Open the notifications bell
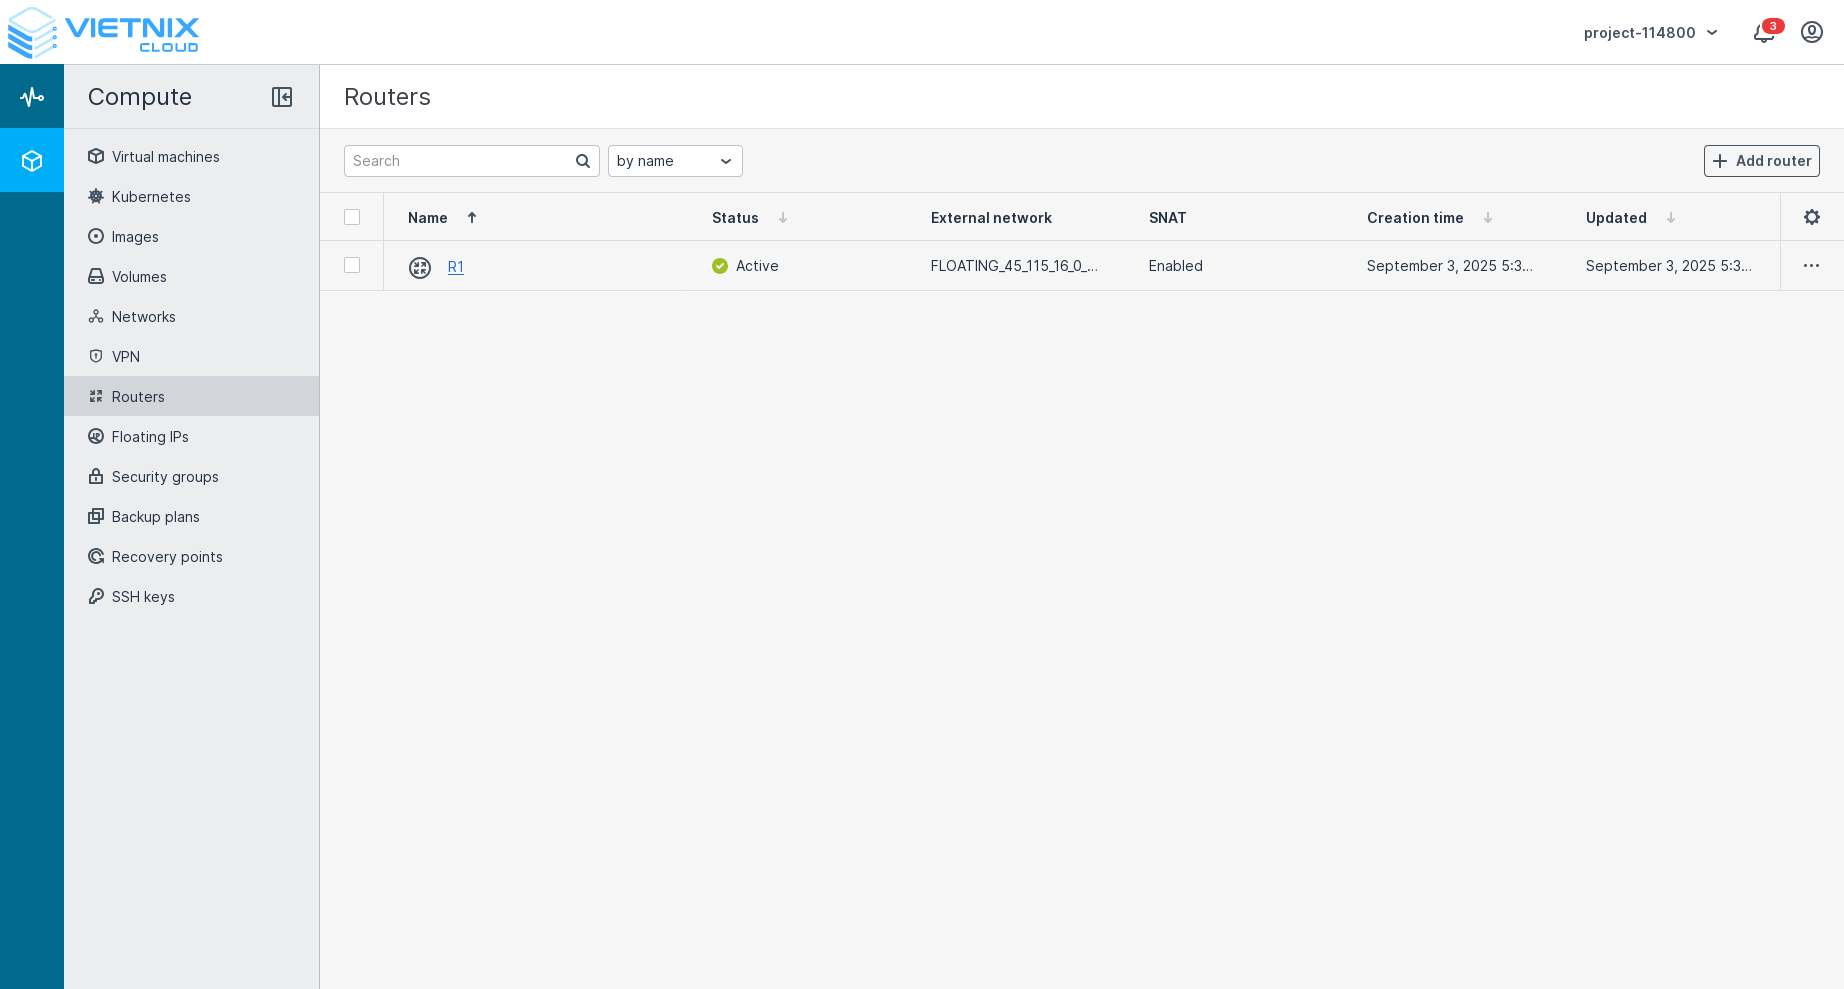The height and width of the screenshot is (989, 1844). (1763, 33)
